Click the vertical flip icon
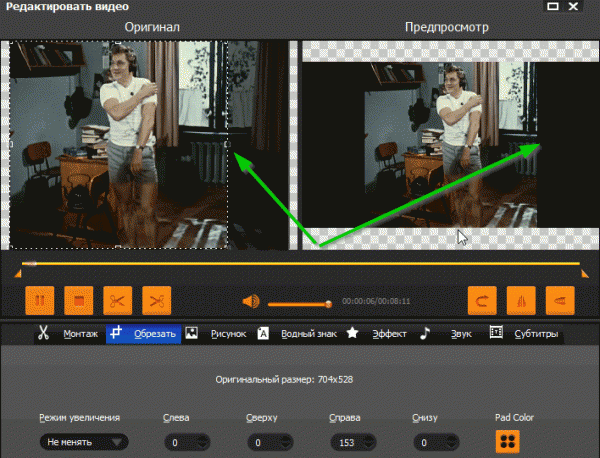The width and height of the screenshot is (600, 458). coord(560,300)
